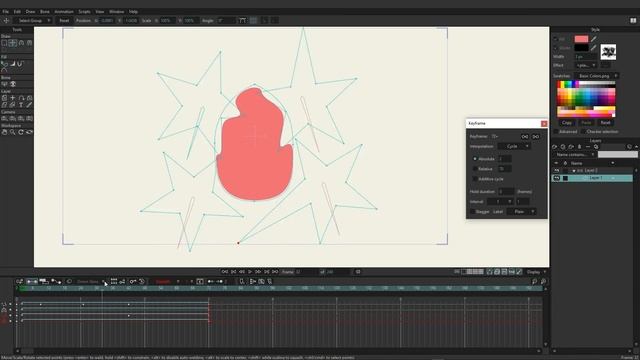Toggle visibility of Layer 2
Screen dimensions: 640x360
click(556, 170)
